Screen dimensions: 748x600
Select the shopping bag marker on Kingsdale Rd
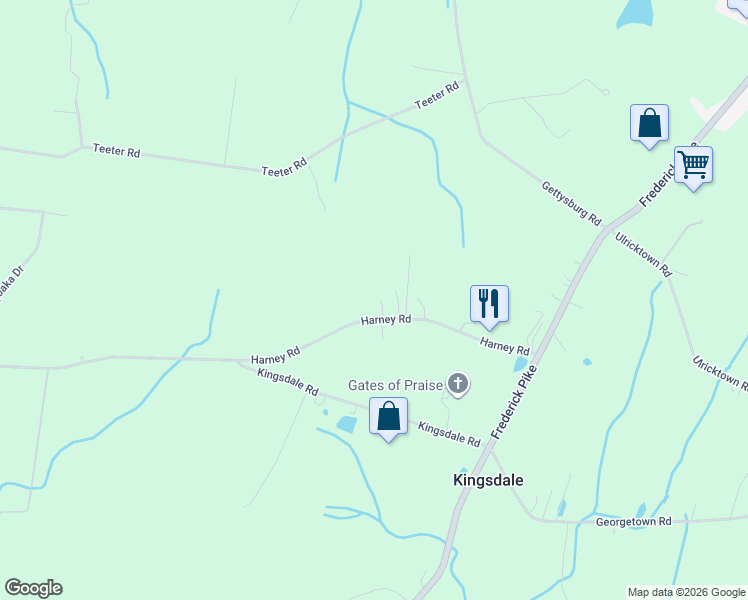pyautogui.click(x=388, y=416)
